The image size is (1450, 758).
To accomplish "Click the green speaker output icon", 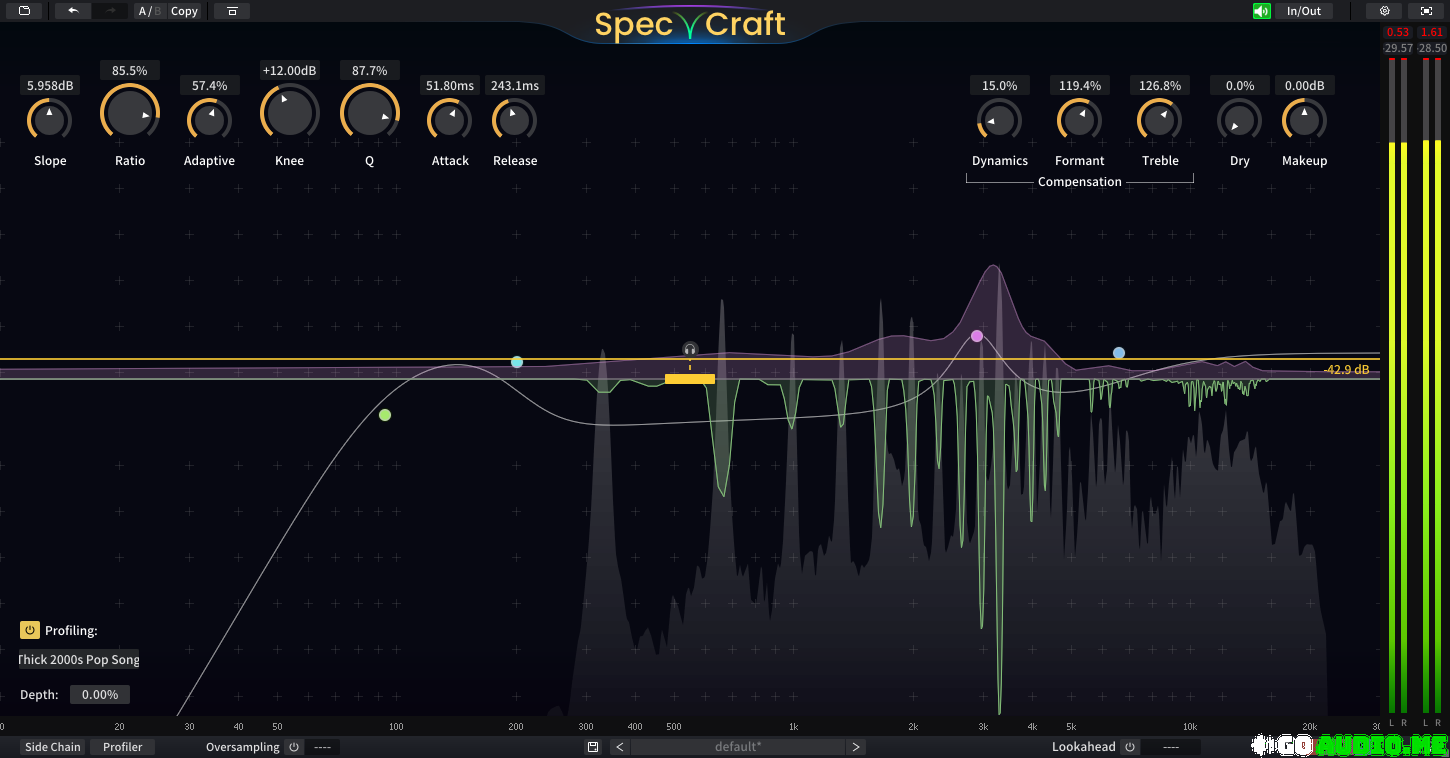I will coord(1262,11).
